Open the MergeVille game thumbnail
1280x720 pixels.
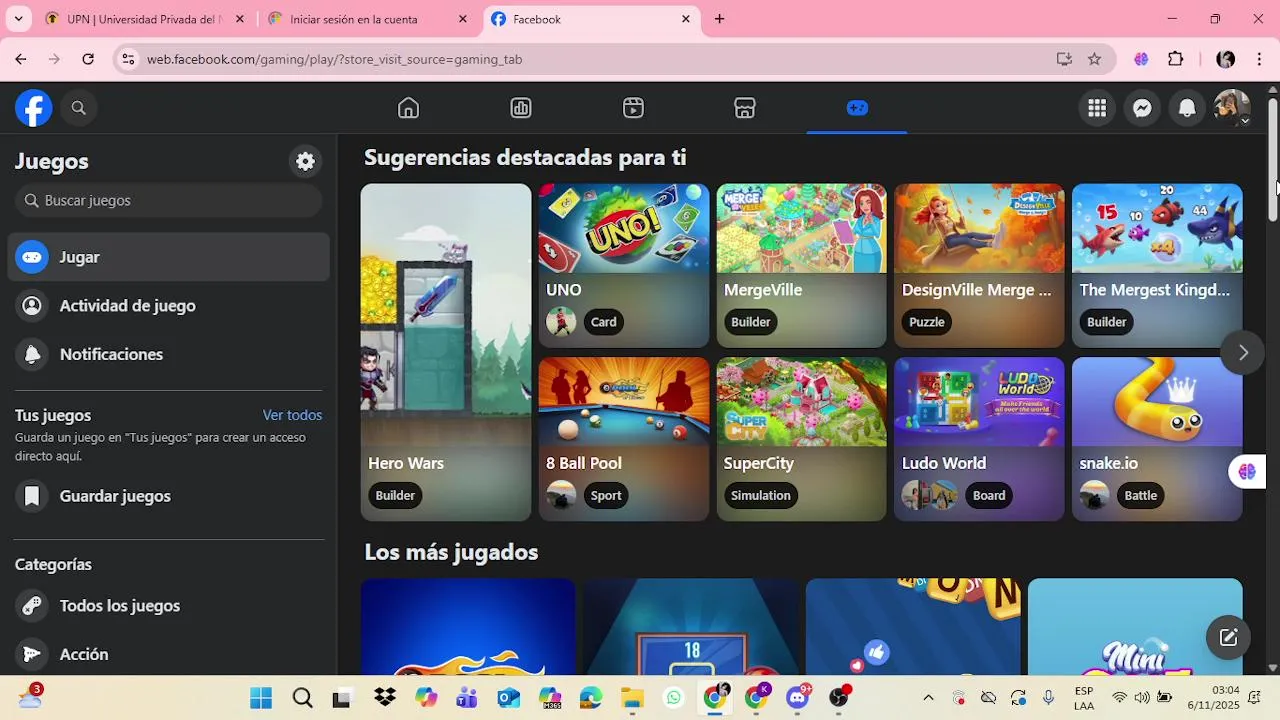[x=801, y=228]
